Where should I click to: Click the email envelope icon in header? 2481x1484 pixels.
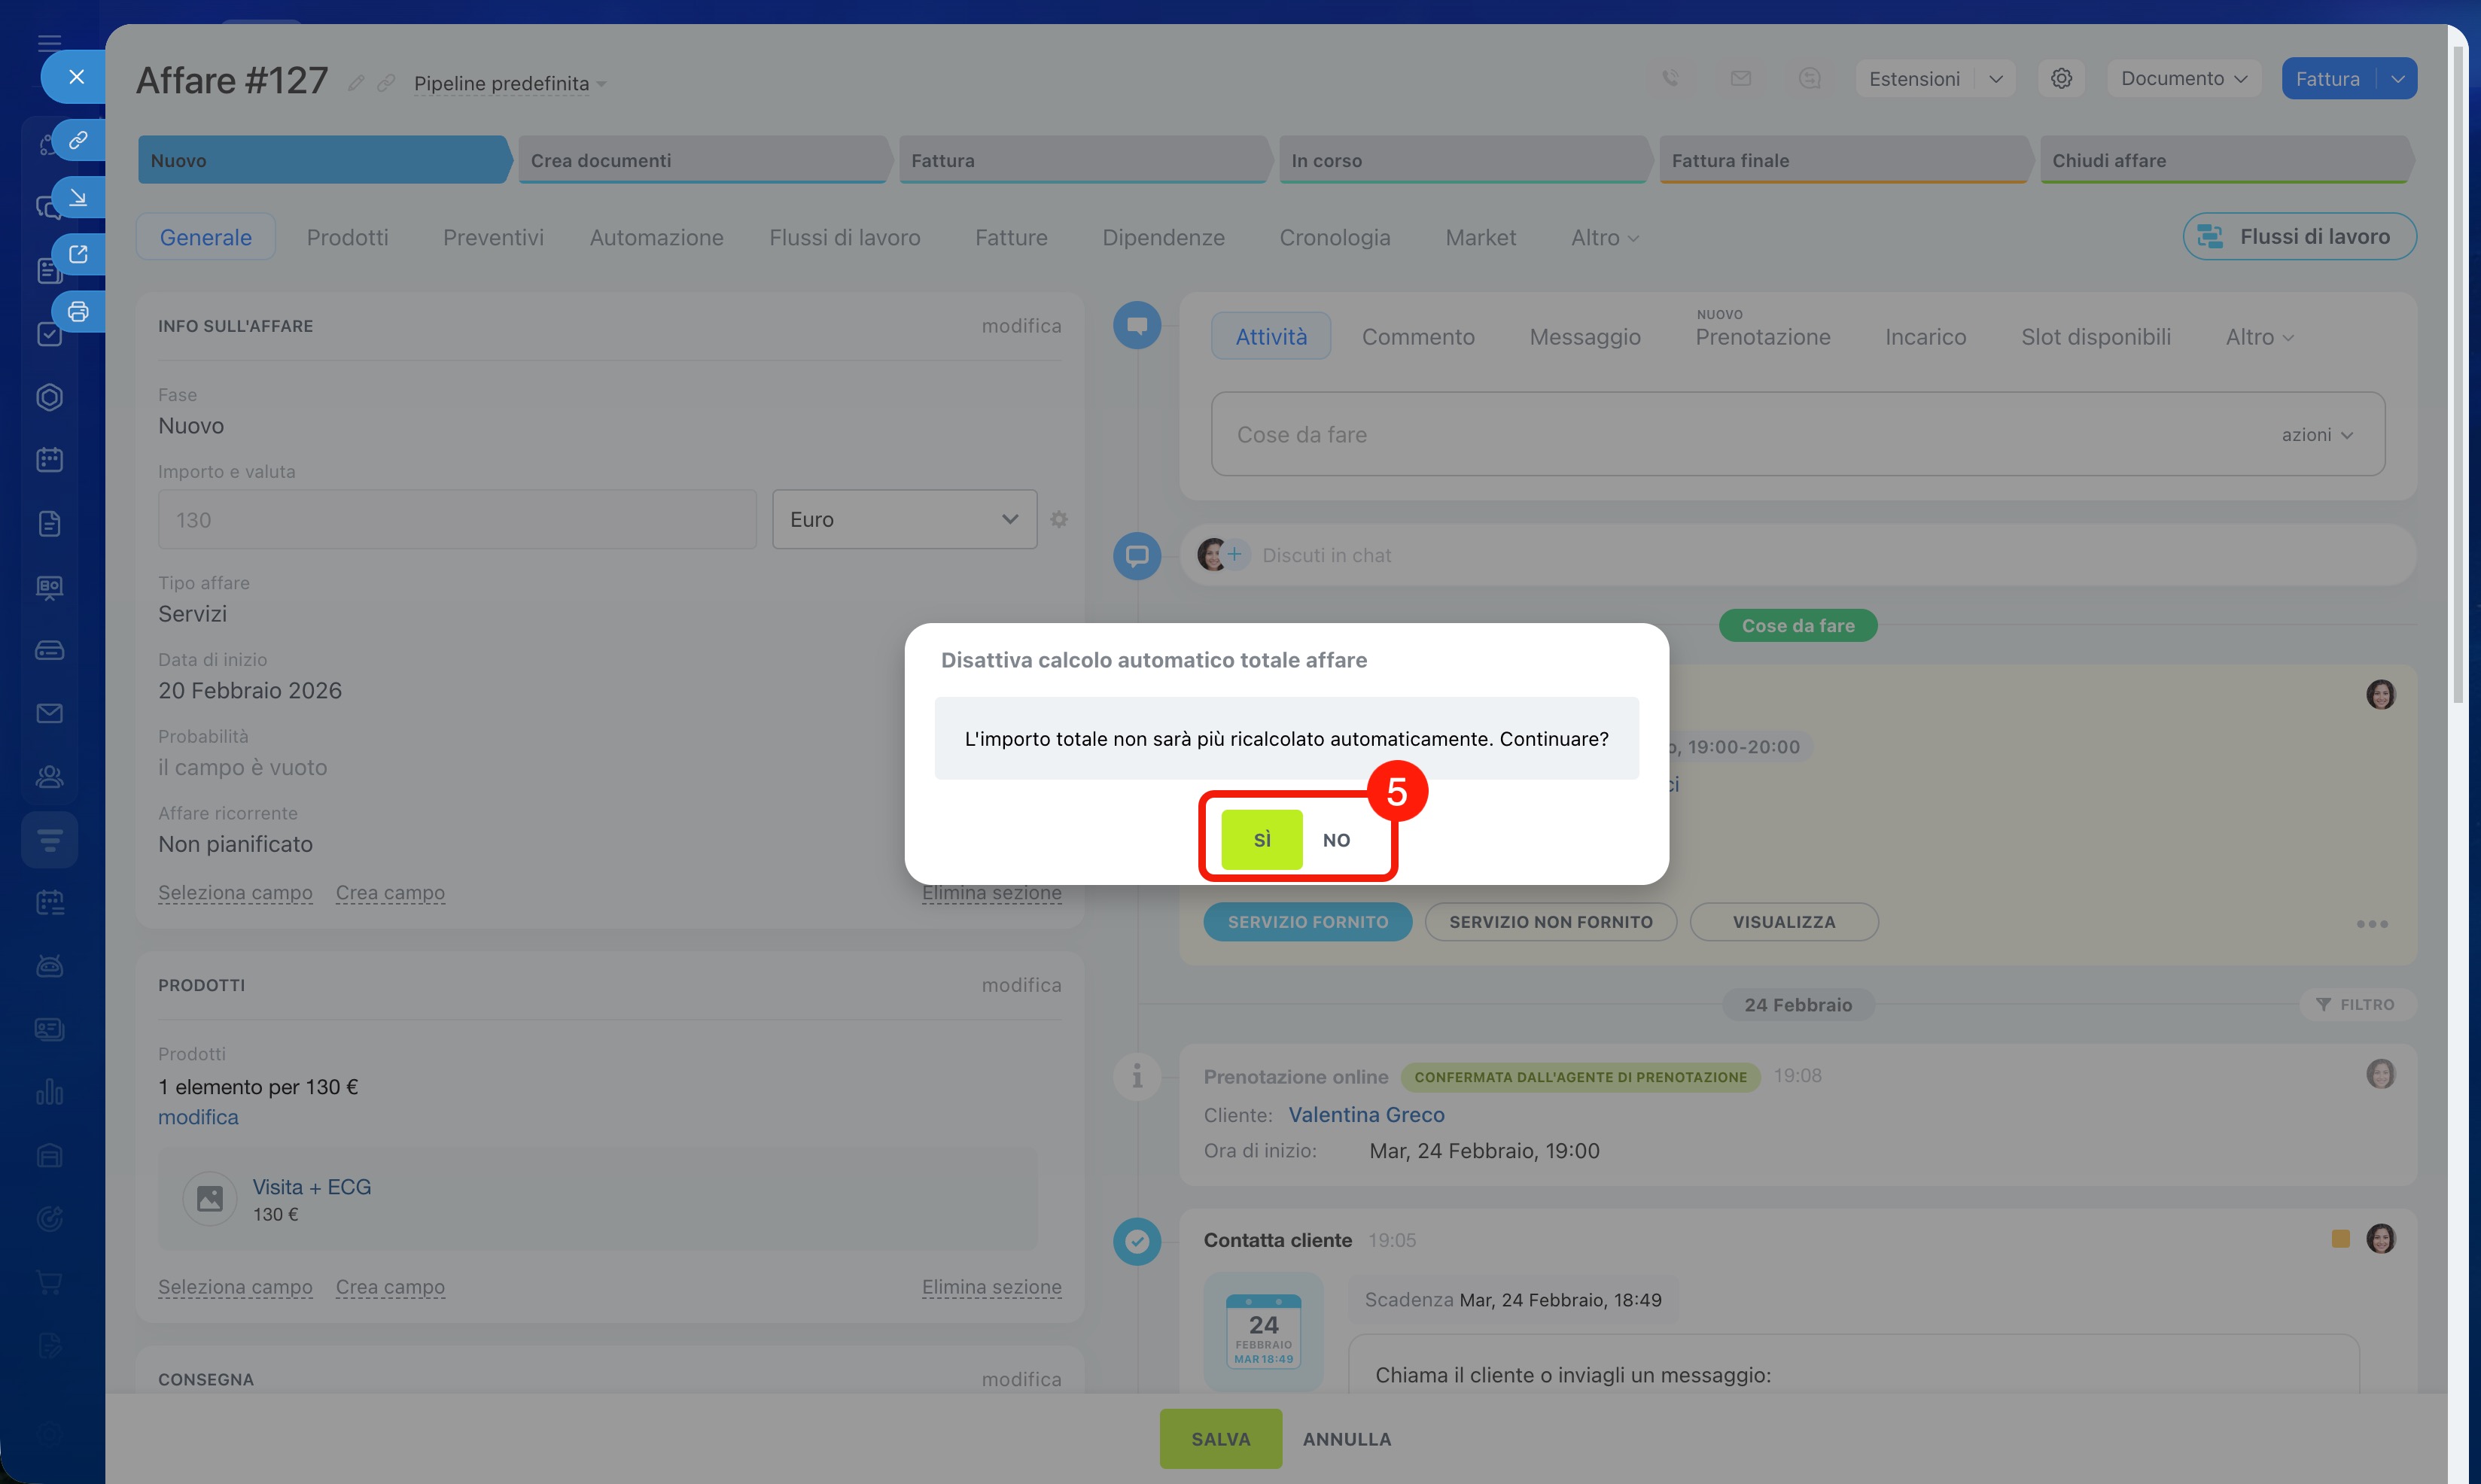1740,78
